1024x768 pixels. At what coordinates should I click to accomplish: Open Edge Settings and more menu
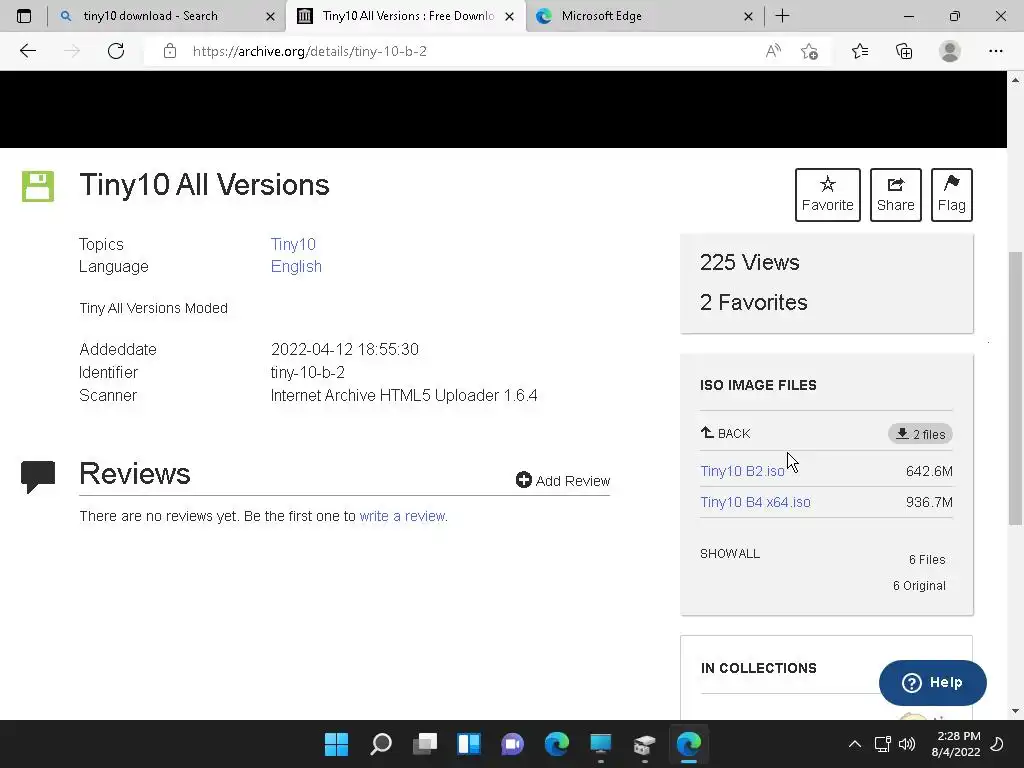click(x=995, y=51)
